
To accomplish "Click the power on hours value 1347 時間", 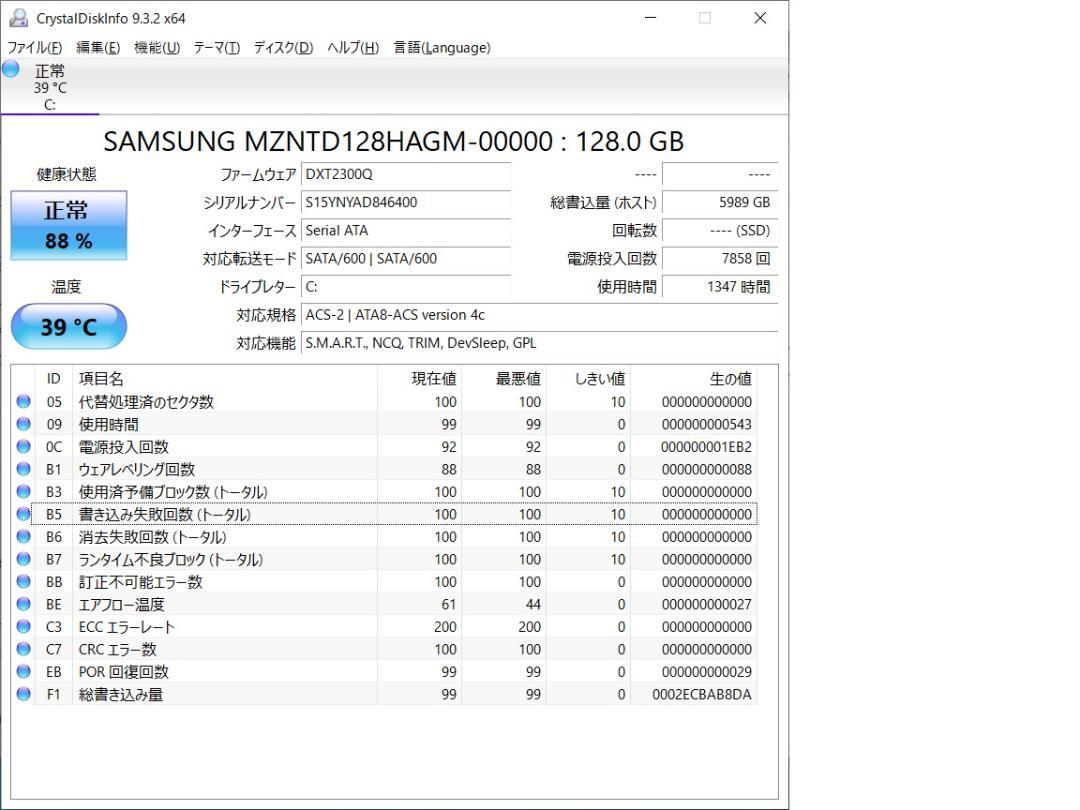I will (720, 287).
